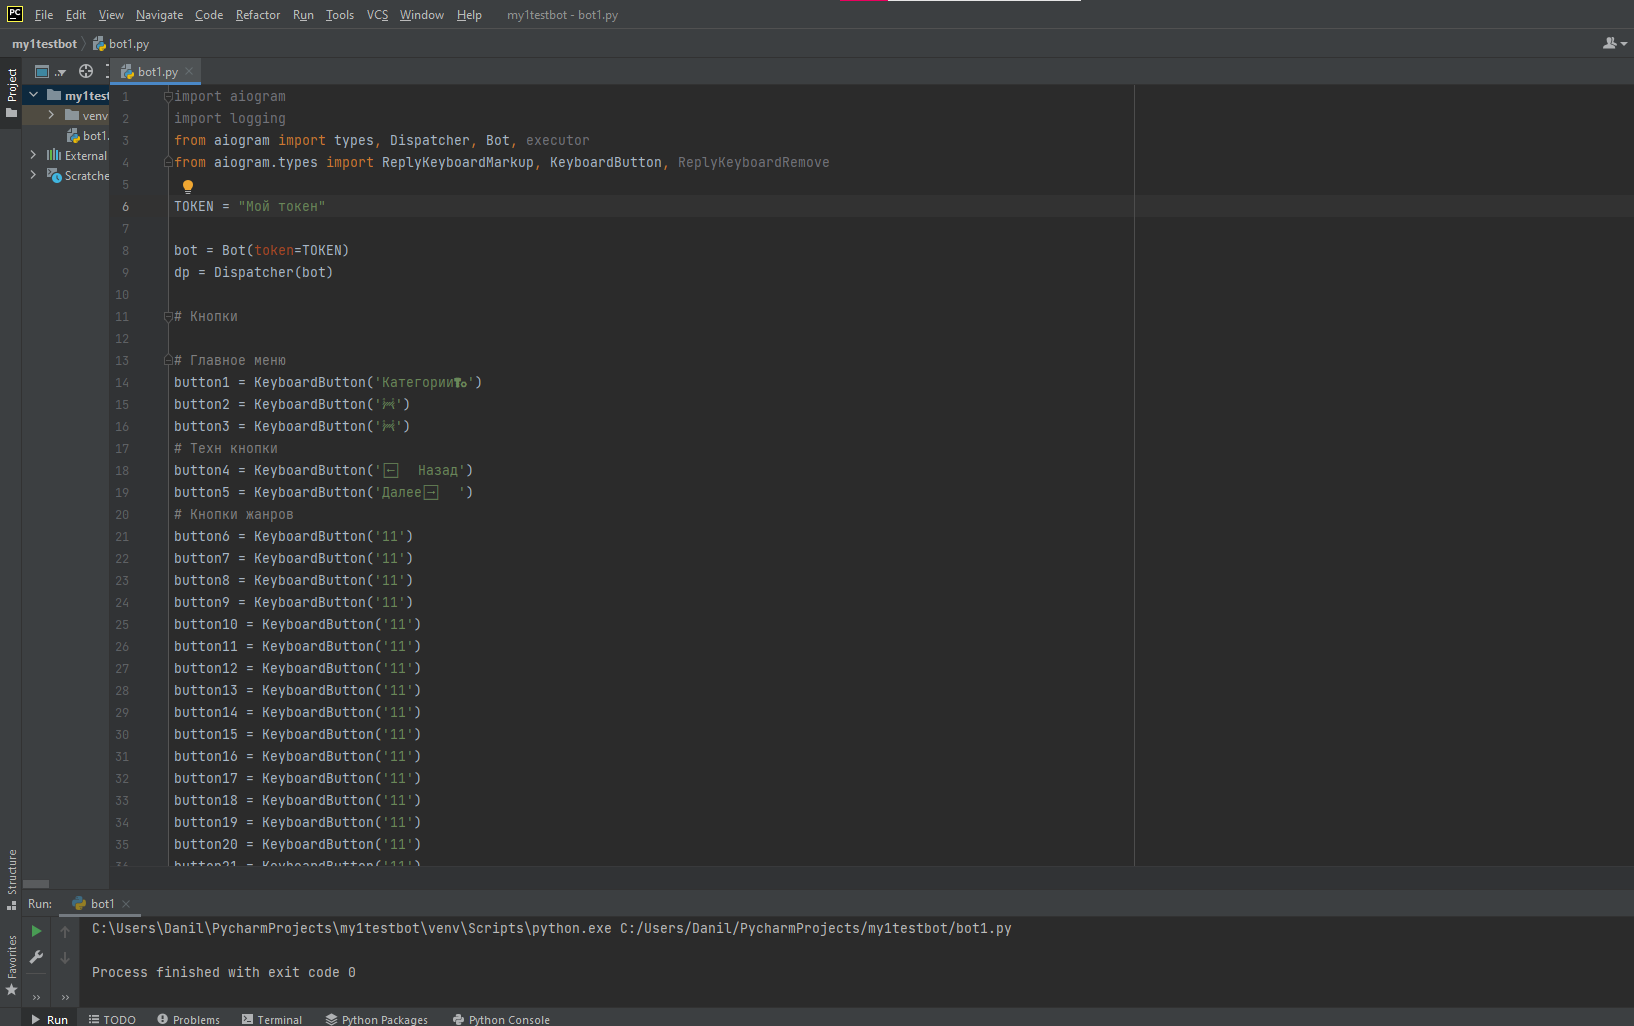Open the Problems tool window
1634x1026 pixels.
point(188,1019)
